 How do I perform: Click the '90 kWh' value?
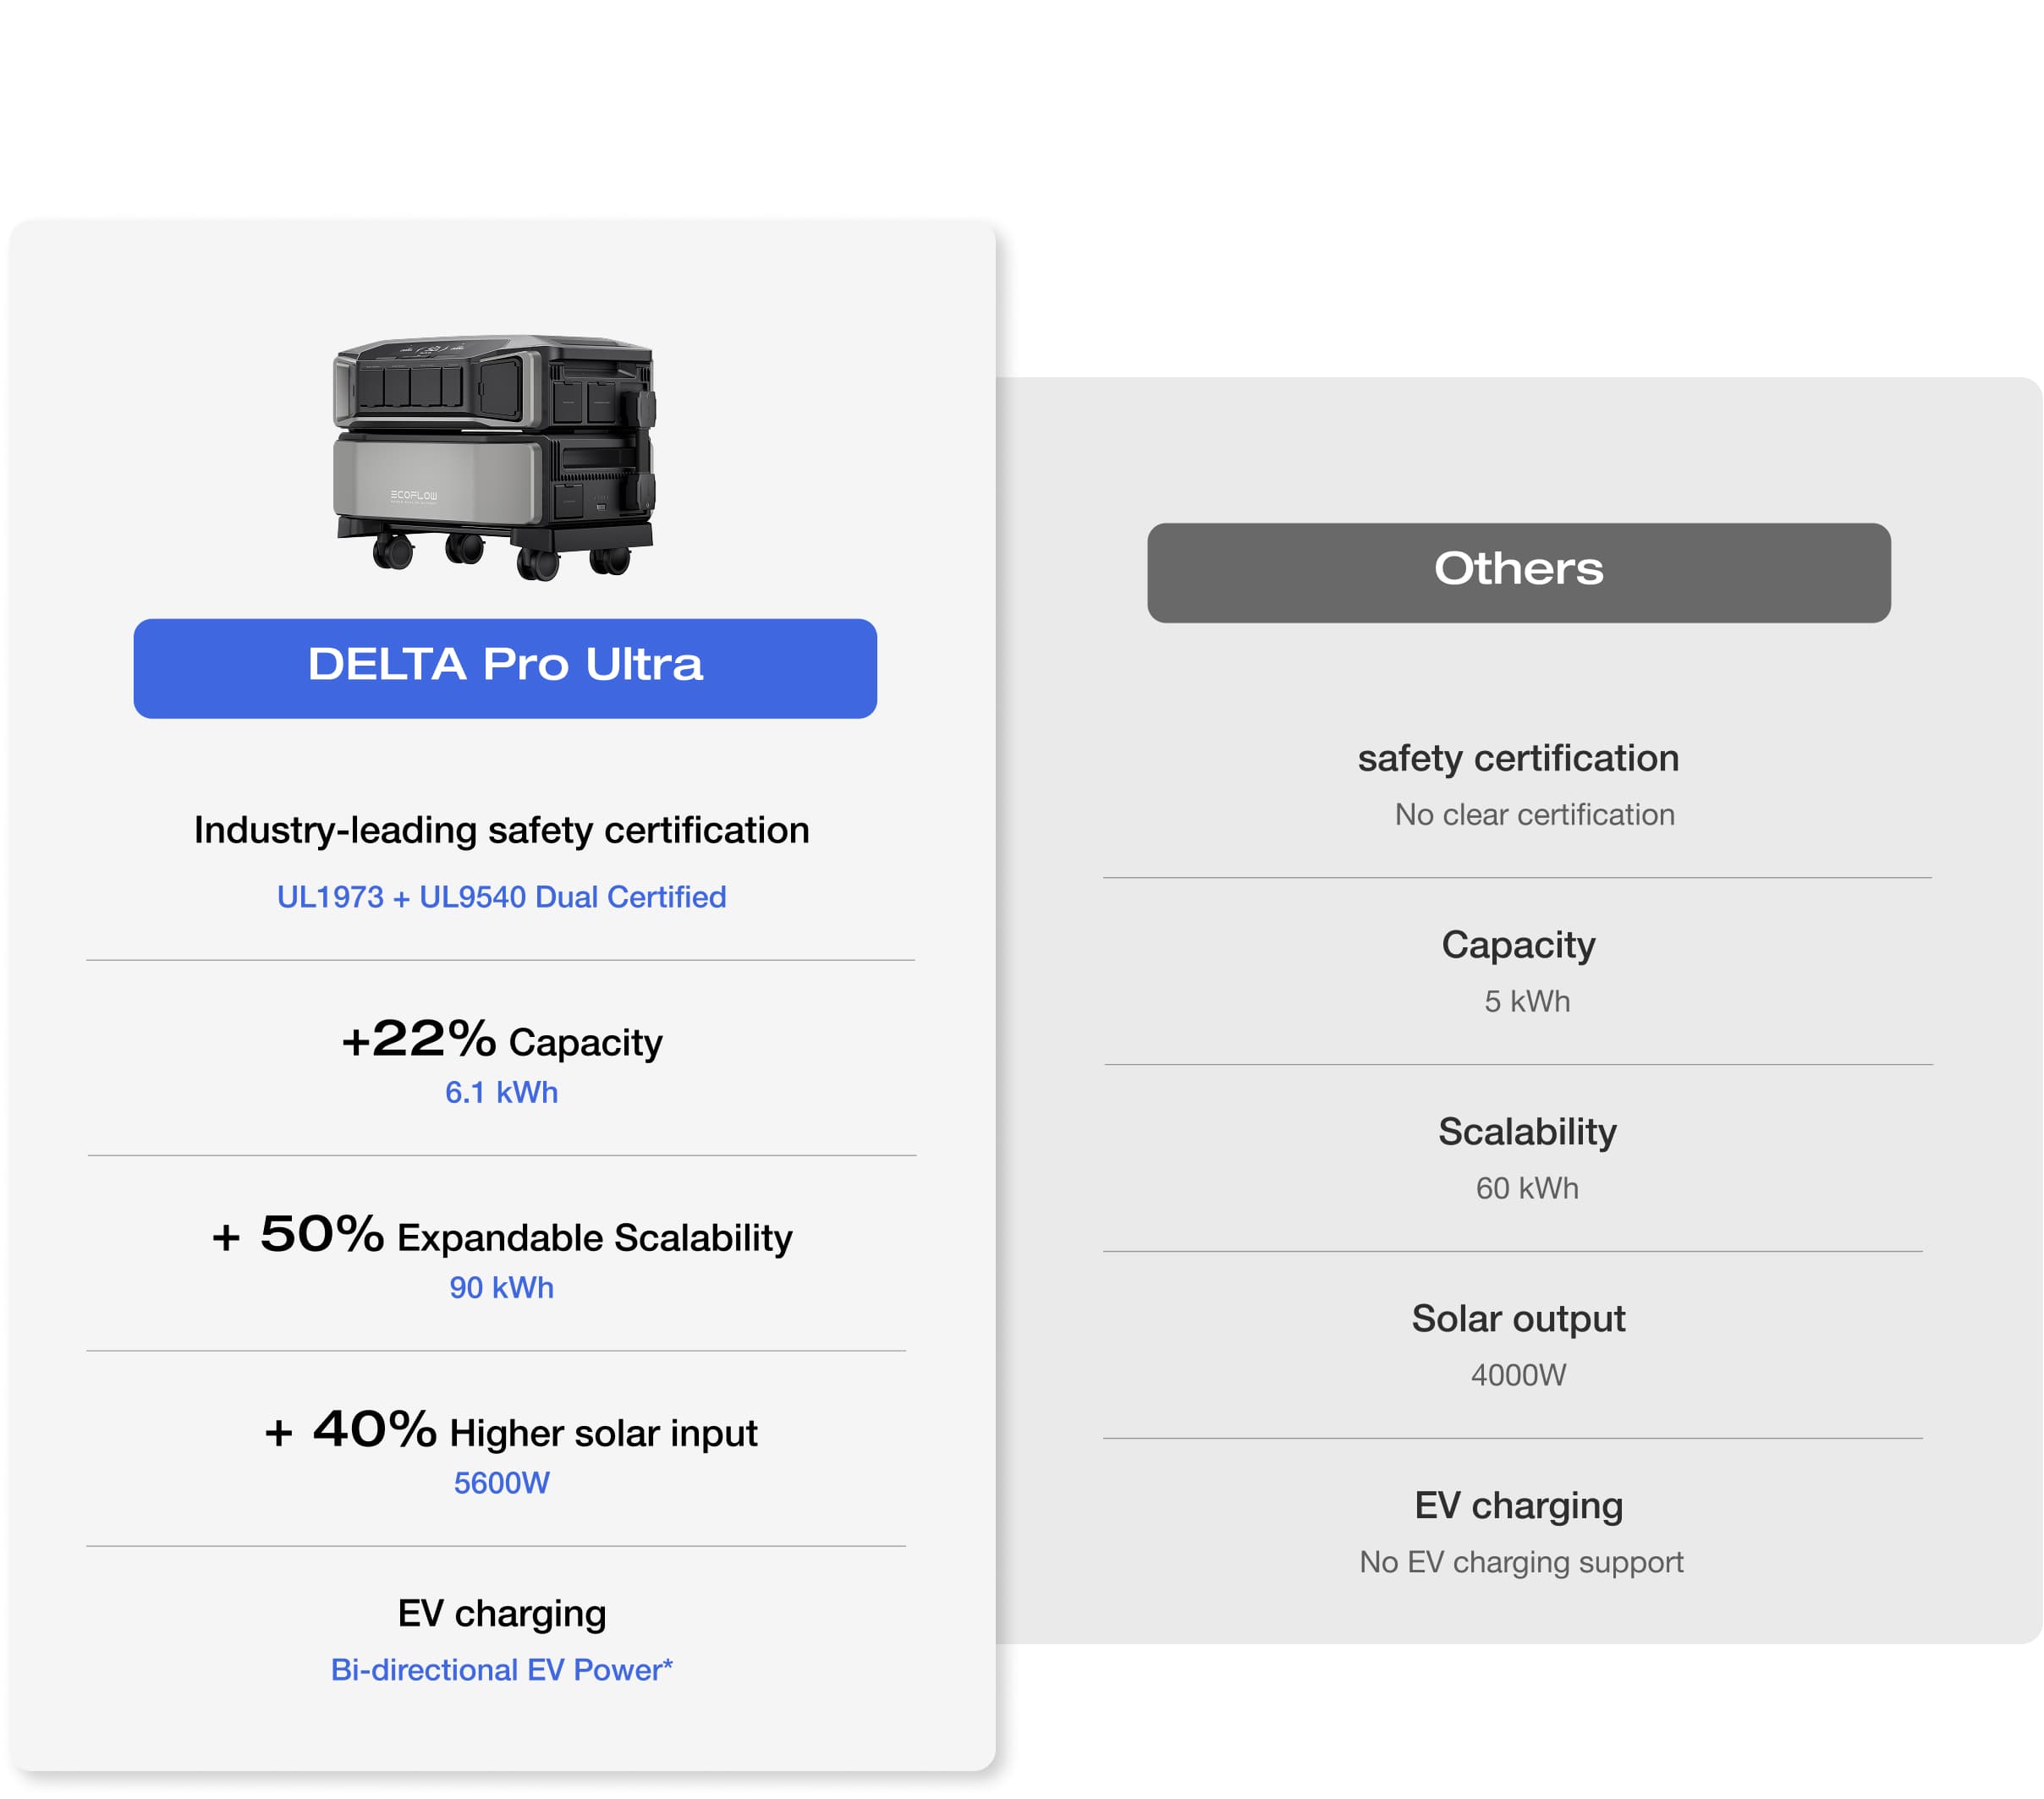coord(501,1287)
